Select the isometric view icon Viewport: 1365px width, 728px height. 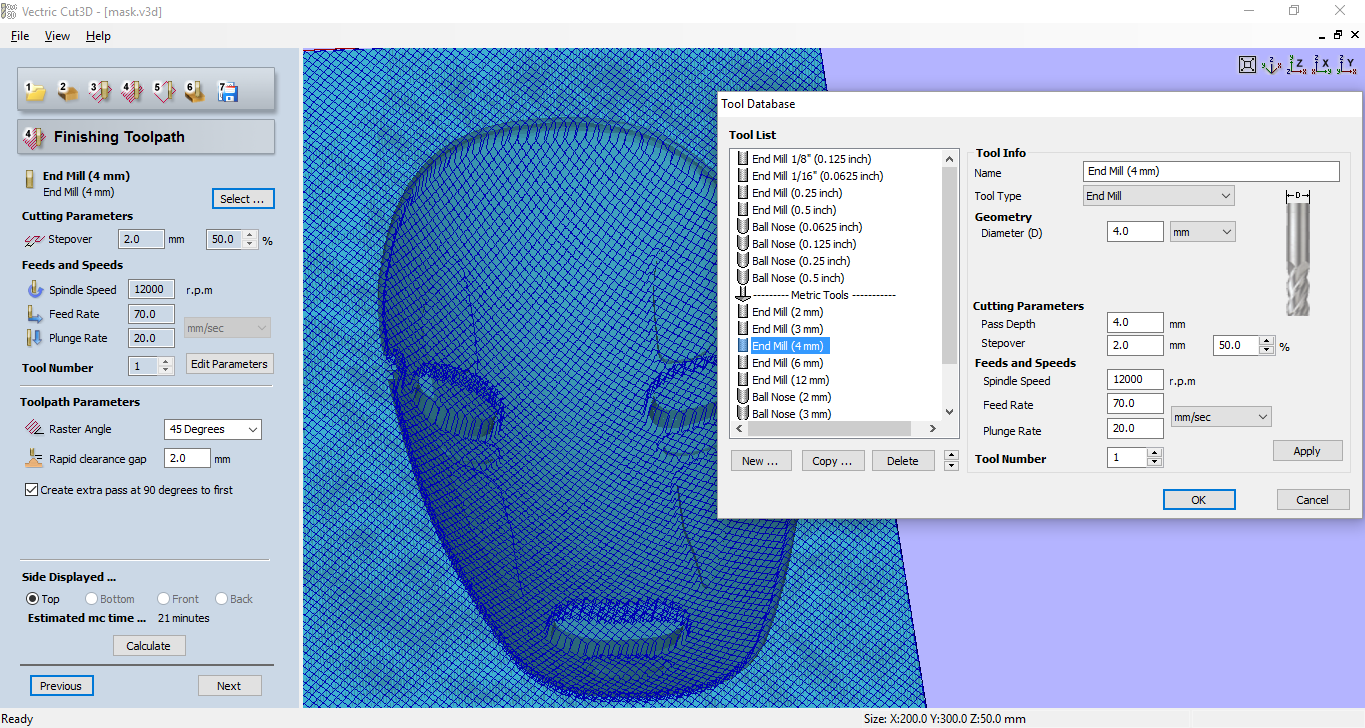pyautogui.click(x=1272, y=64)
